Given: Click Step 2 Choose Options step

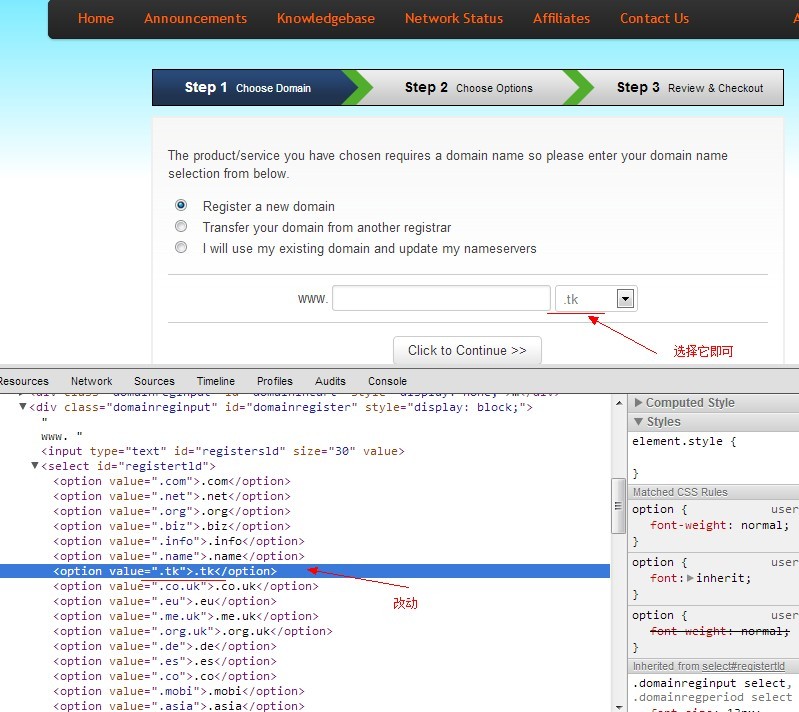Looking at the screenshot, I should tap(469, 88).
